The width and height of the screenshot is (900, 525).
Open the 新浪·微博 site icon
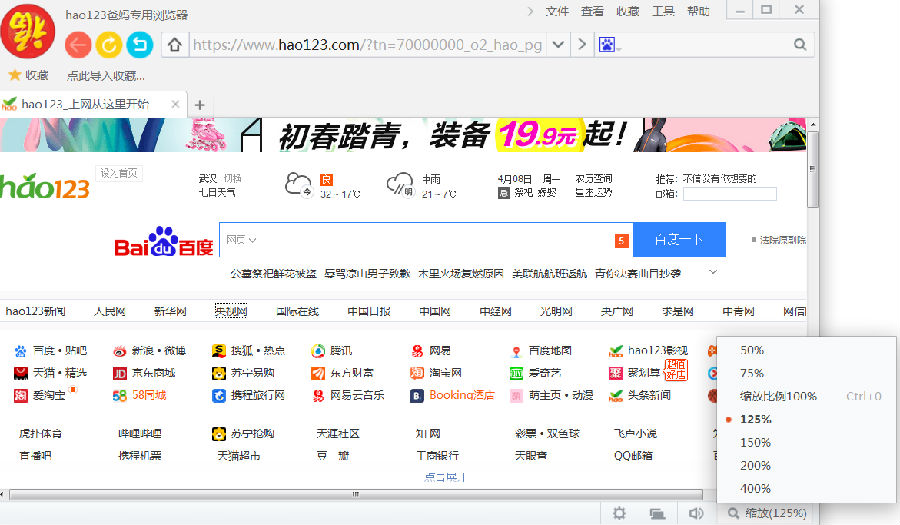(119, 351)
